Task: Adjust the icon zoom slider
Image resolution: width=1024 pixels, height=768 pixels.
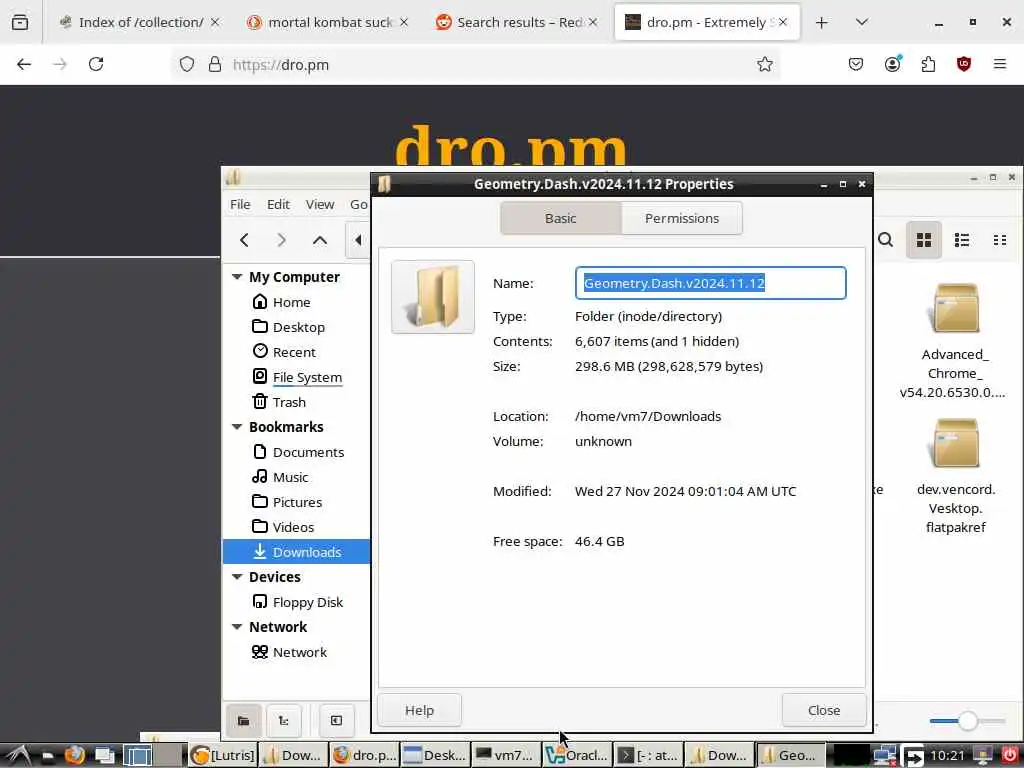Action: (x=967, y=721)
